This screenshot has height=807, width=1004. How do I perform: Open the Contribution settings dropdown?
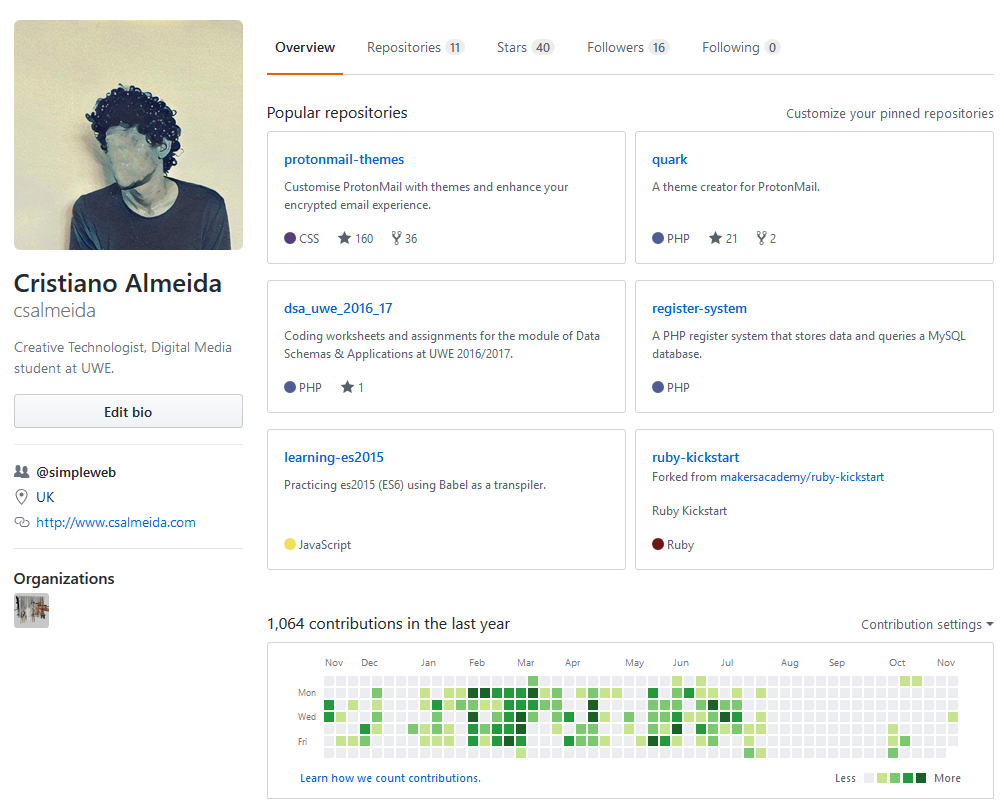coord(925,624)
